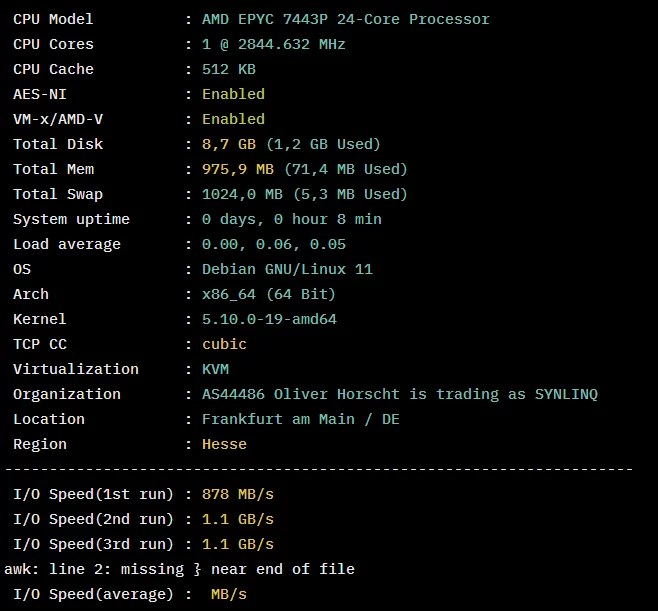
Task: Click the VM-x/AMD-V Enabled status
Action: (x=233, y=119)
